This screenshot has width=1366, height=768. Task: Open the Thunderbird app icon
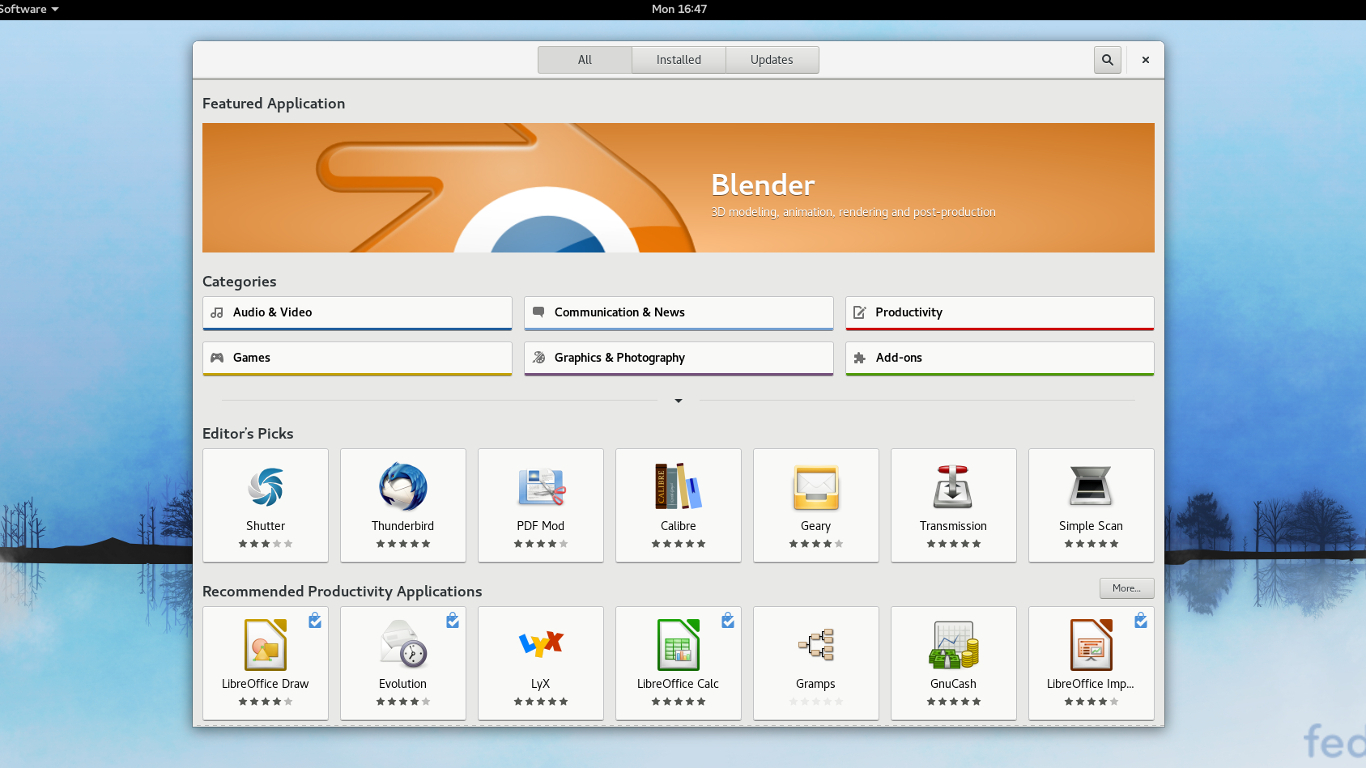point(403,487)
